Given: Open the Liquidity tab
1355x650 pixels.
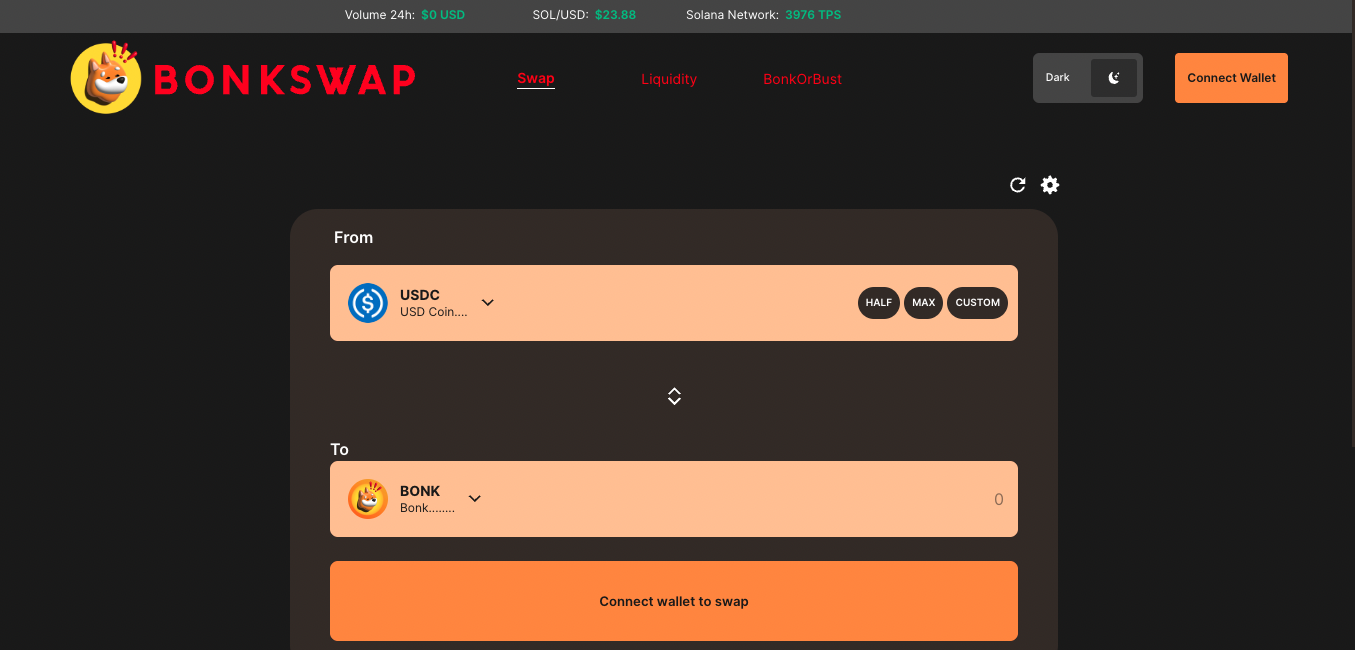Looking at the screenshot, I should [x=669, y=79].
